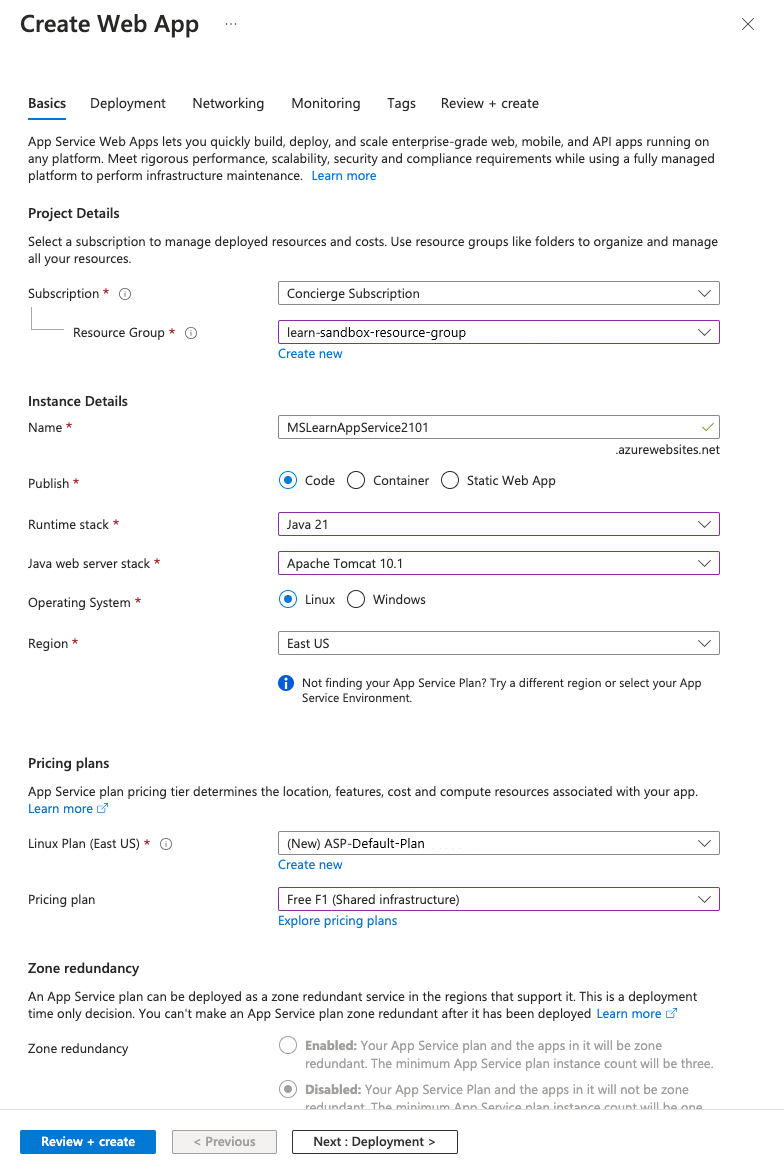
Task: Enable zone redundancy
Action: point(288,1045)
